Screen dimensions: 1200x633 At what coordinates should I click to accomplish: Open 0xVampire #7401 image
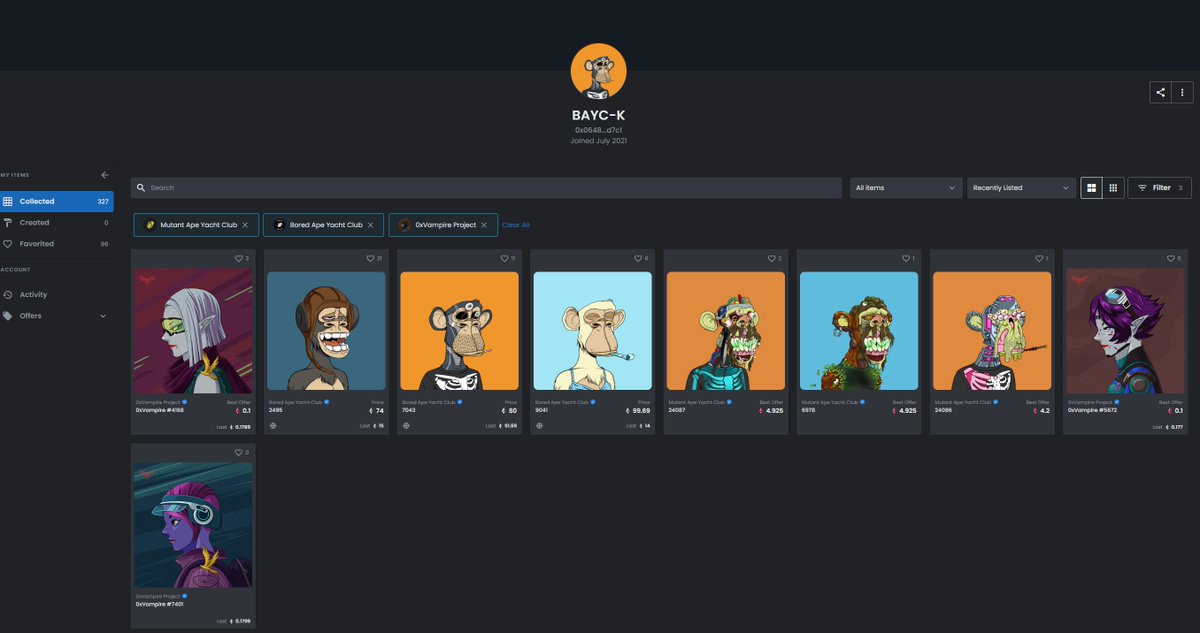point(193,525)
